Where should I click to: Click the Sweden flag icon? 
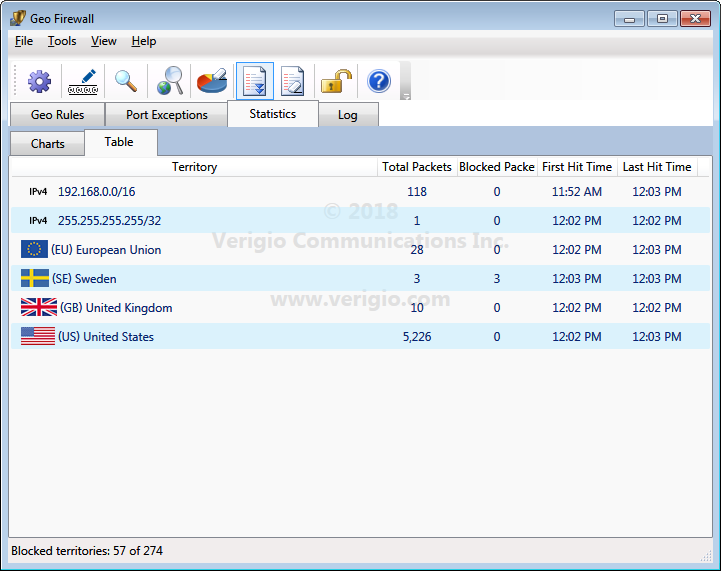[x=35, y=278]
